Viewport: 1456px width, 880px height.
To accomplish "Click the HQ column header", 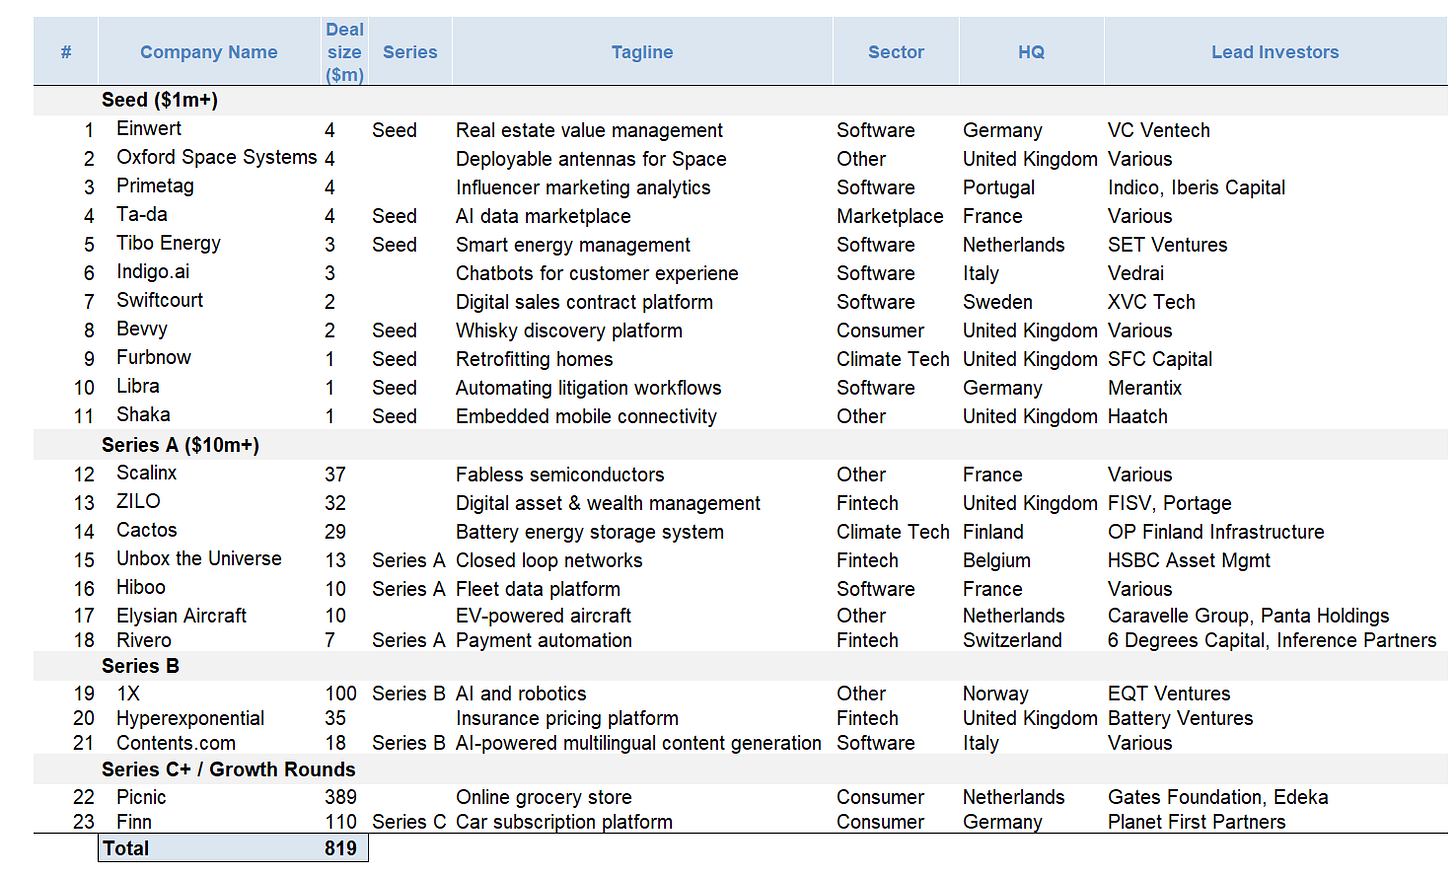I will (1031, 52).
